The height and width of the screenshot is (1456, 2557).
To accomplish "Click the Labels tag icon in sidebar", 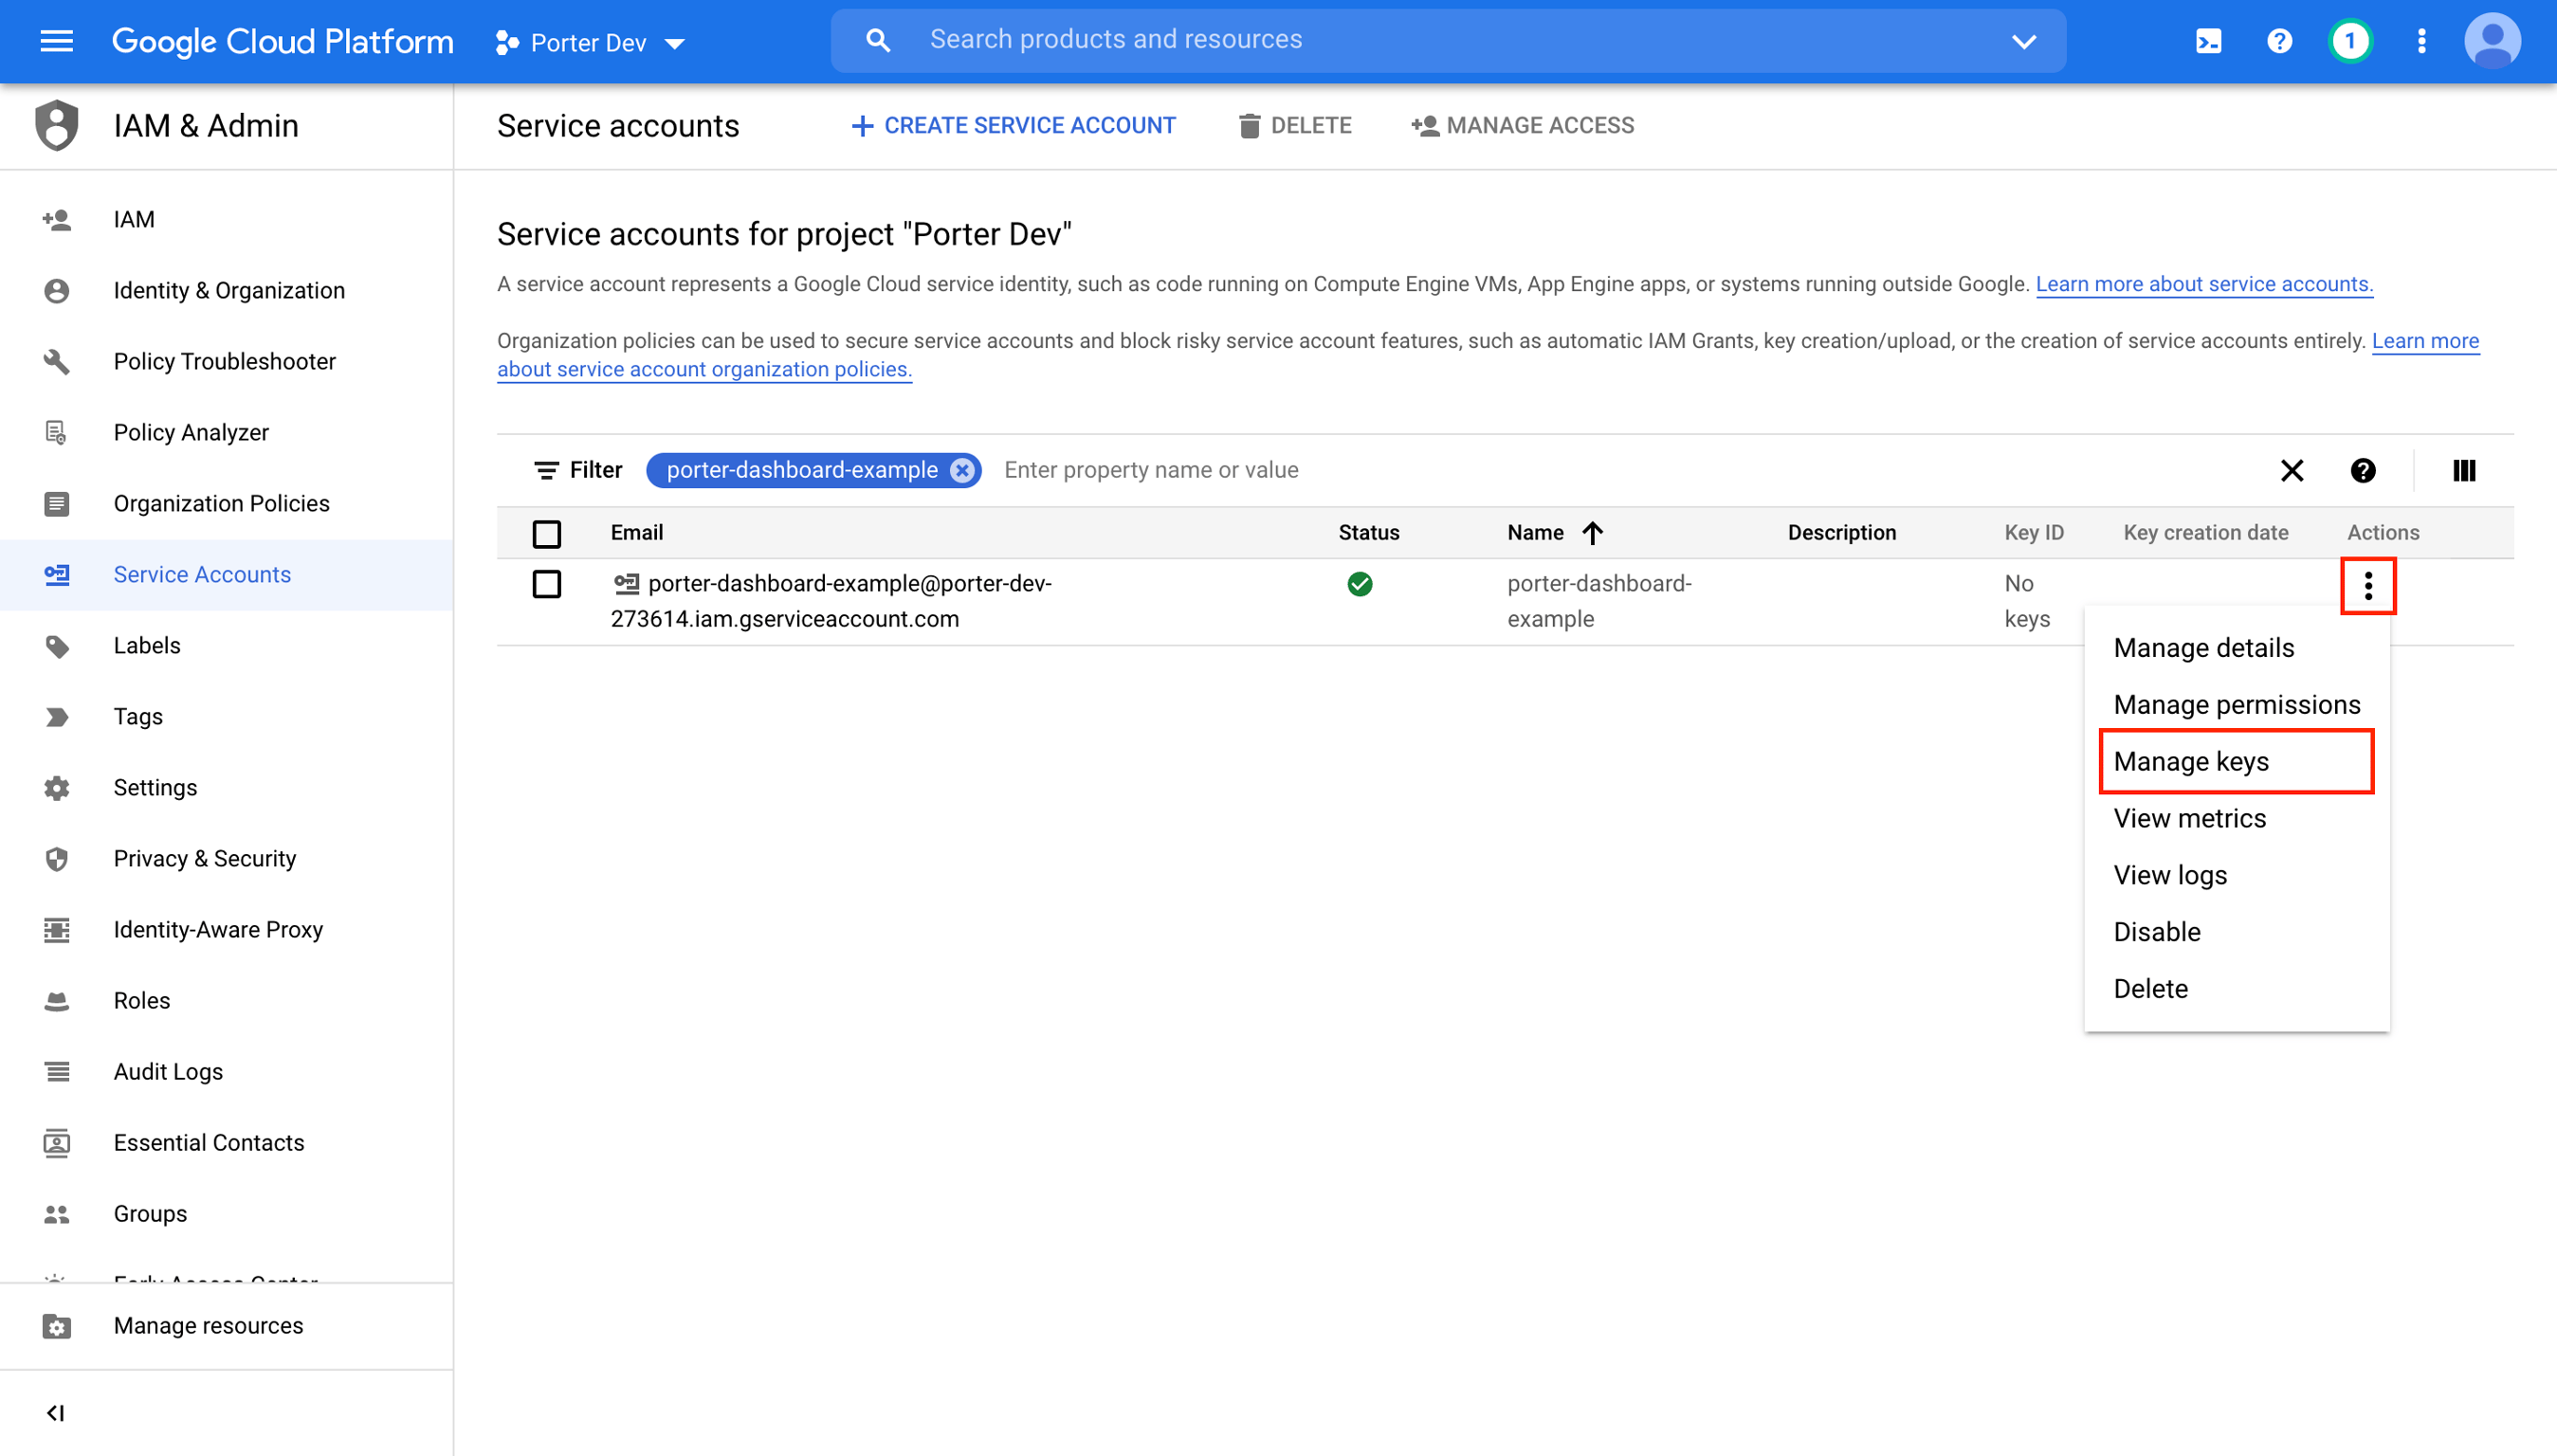I will click(x=56, y=645).
